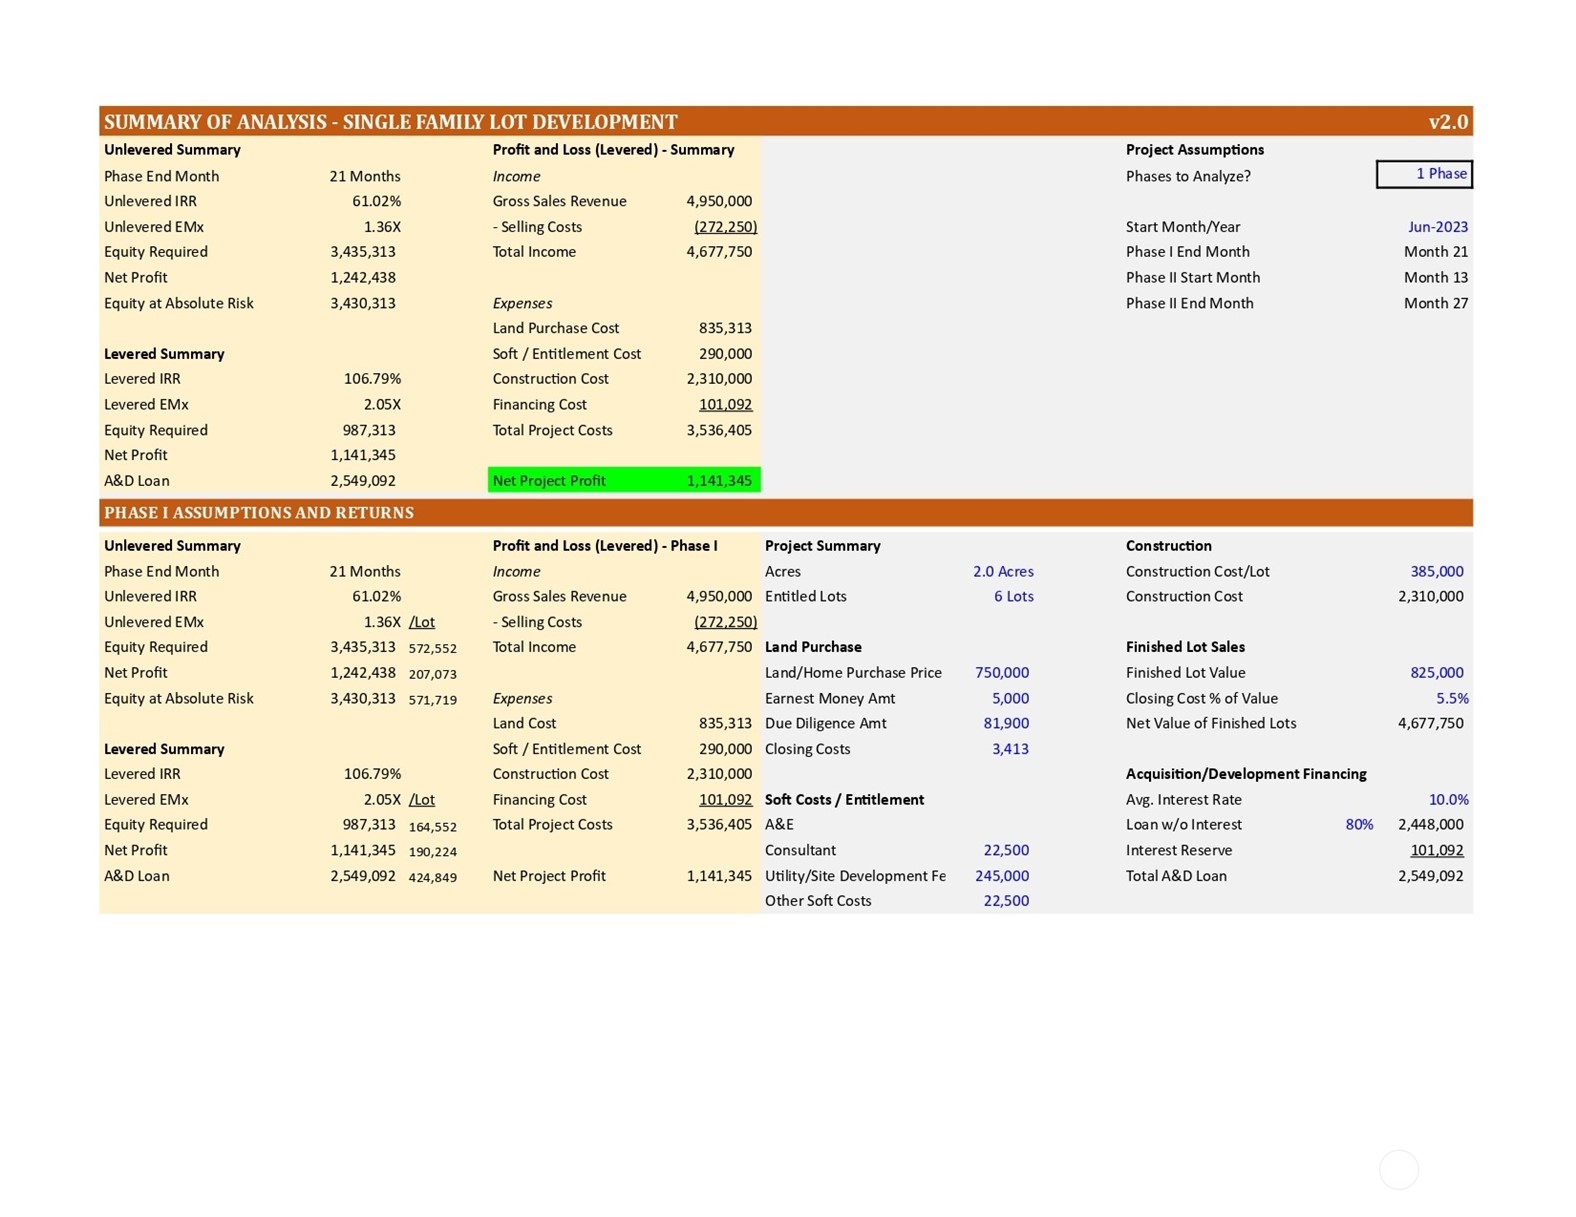The image size is (1576, 1217).
Task: Select the '5.5%' Closing Cost % of Value
Action: [x=1452, y=699]
